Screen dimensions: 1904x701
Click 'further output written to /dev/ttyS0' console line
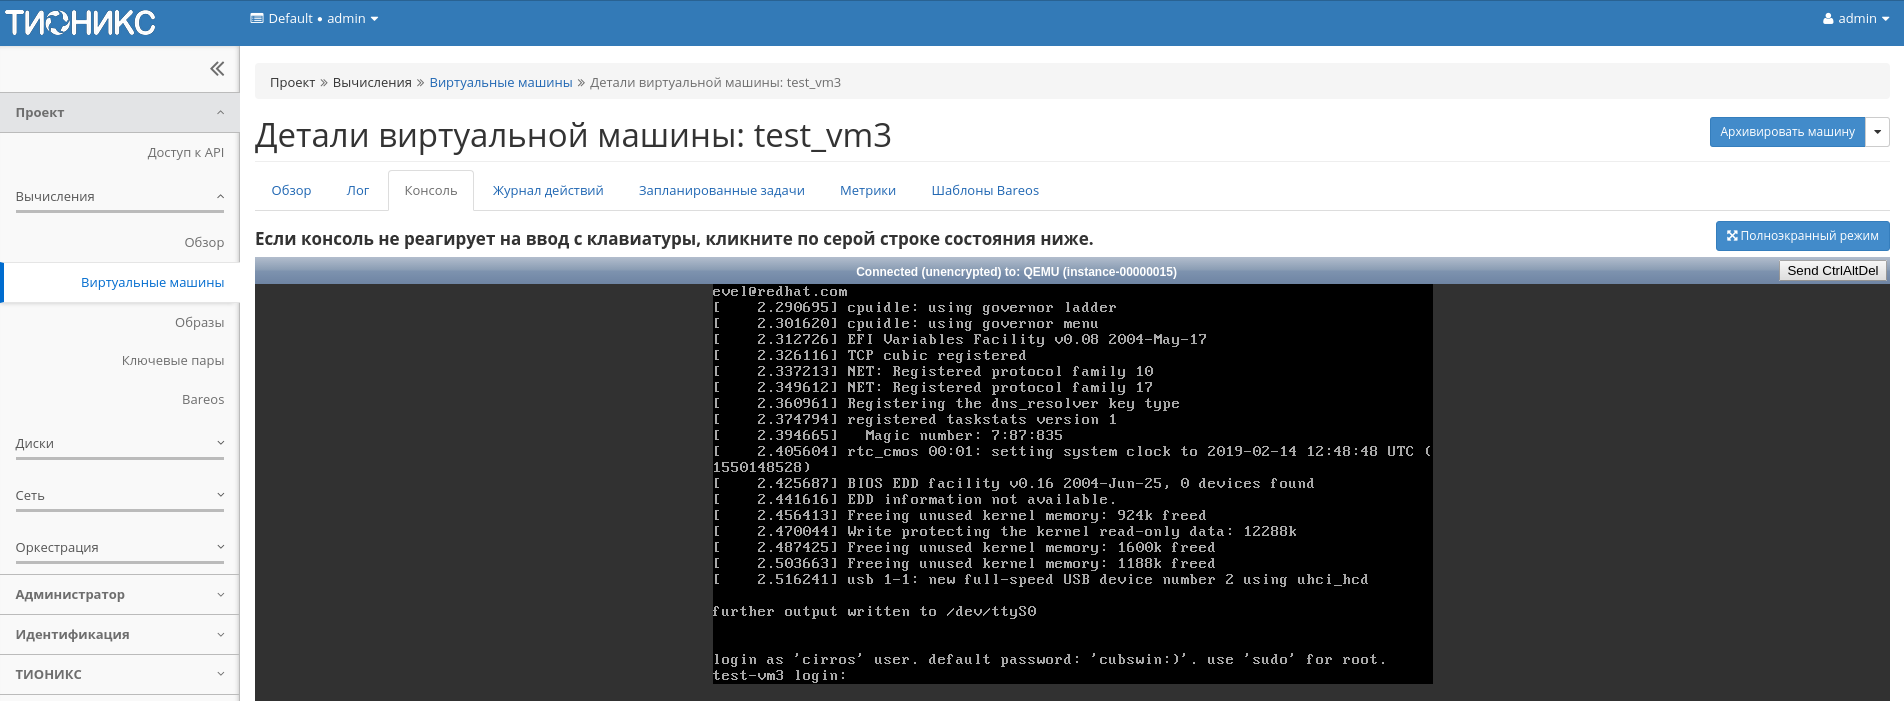coord(874,612)
